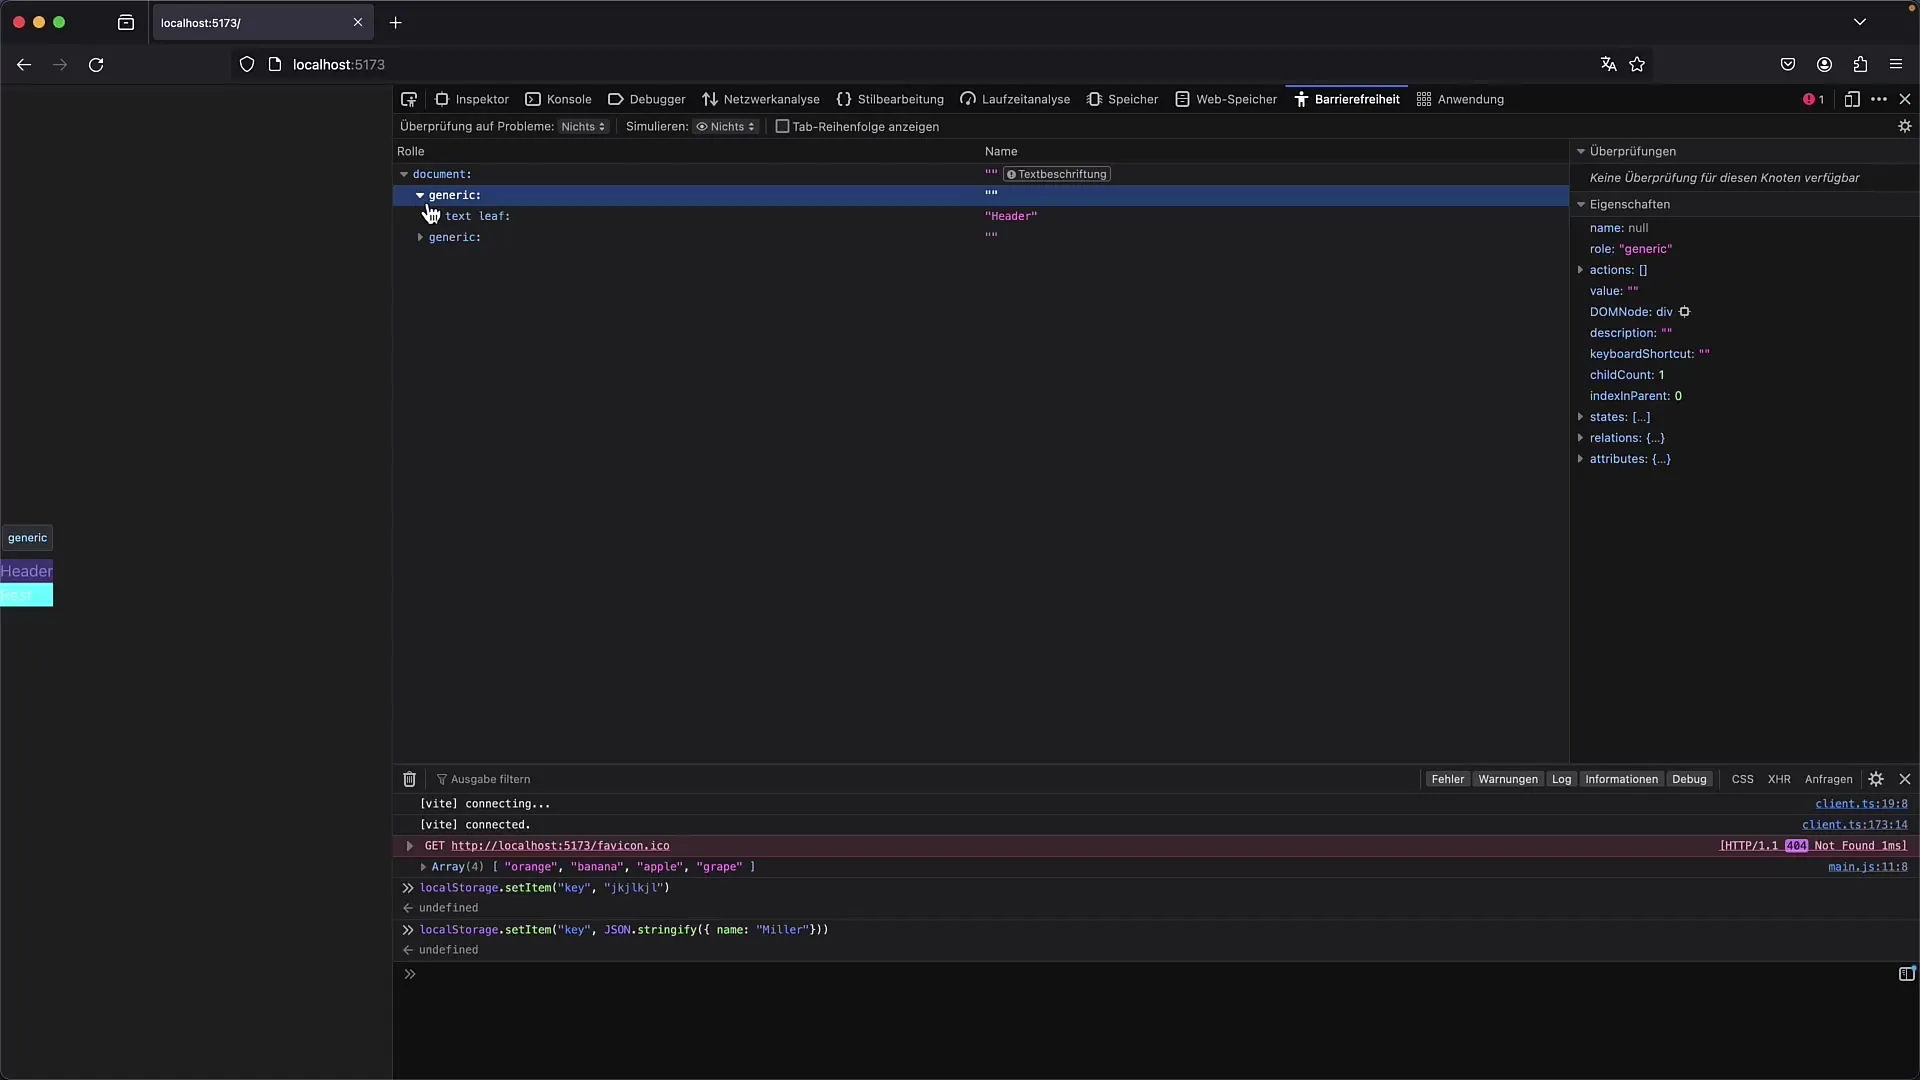The image size is (1920, 1080).
Task: Select the text leaf row
Action: [980, 216]
